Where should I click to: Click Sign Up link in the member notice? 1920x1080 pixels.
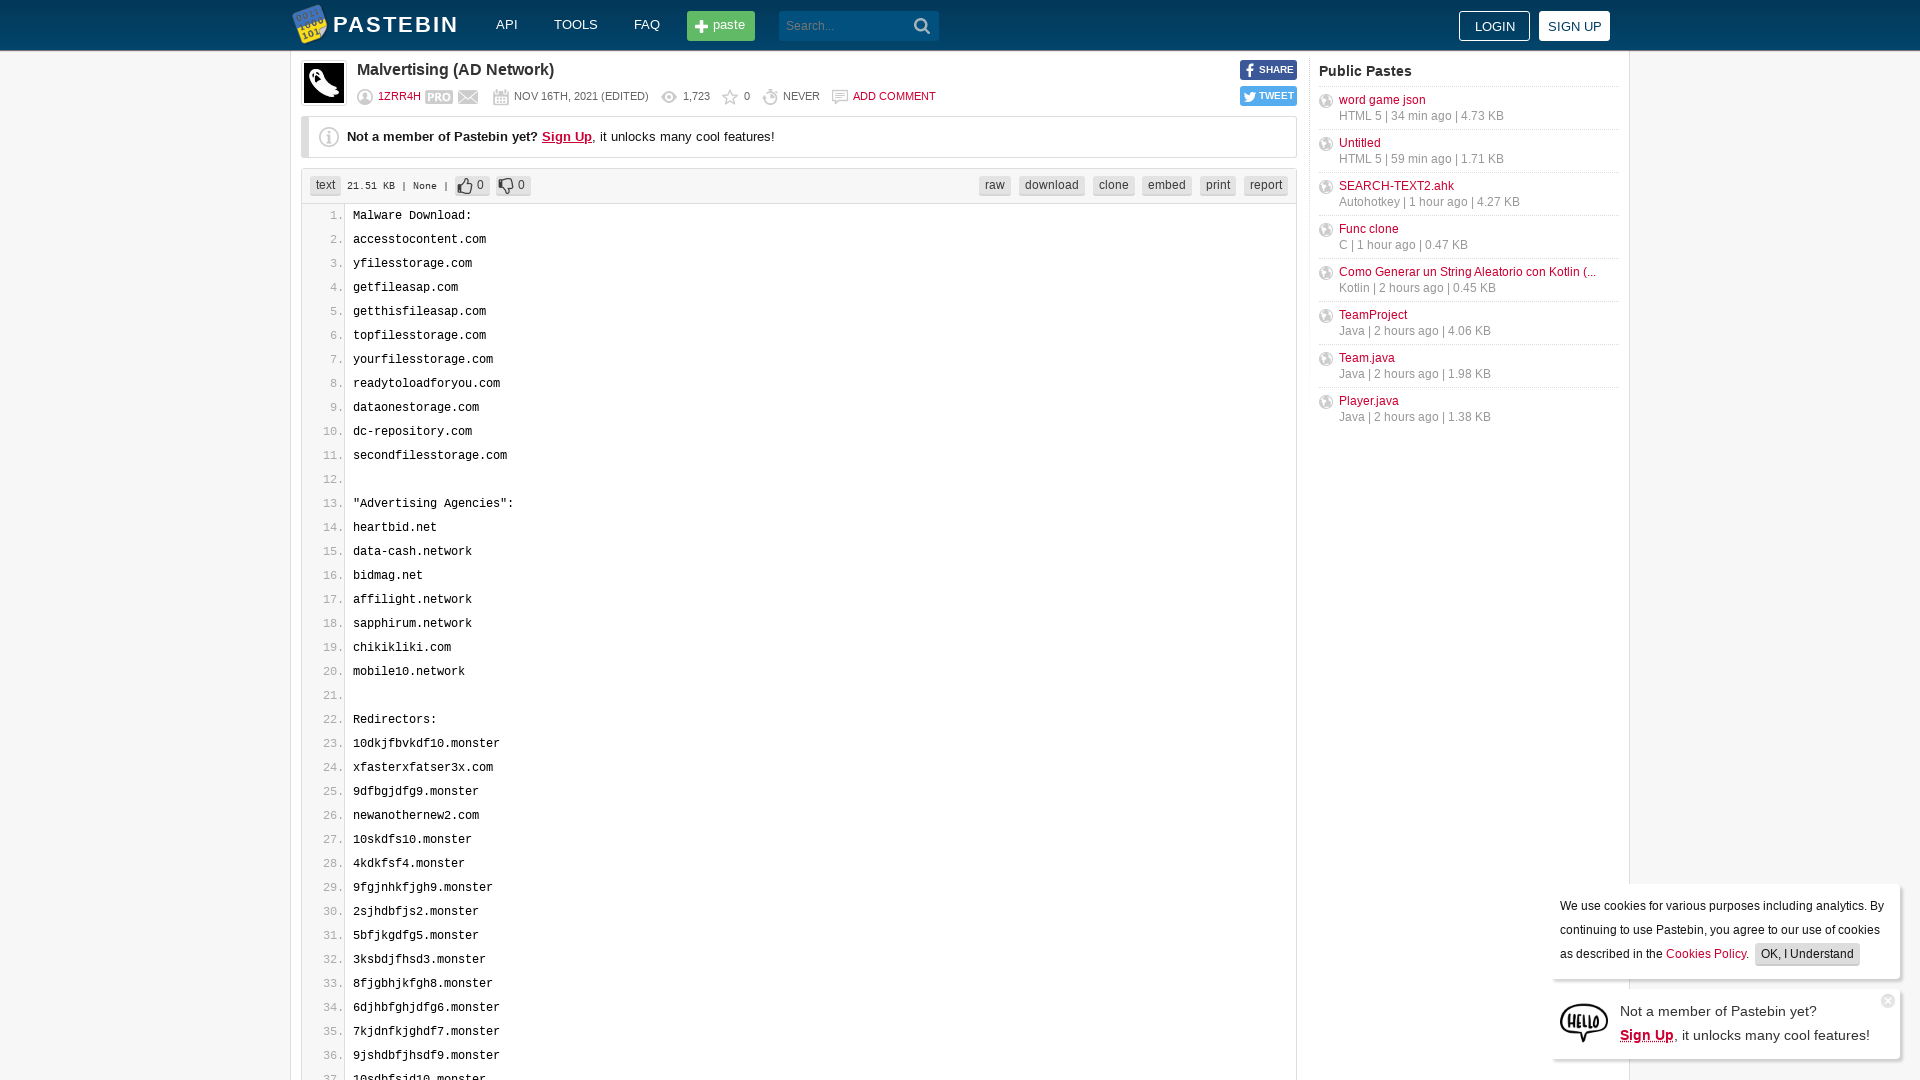567,137
